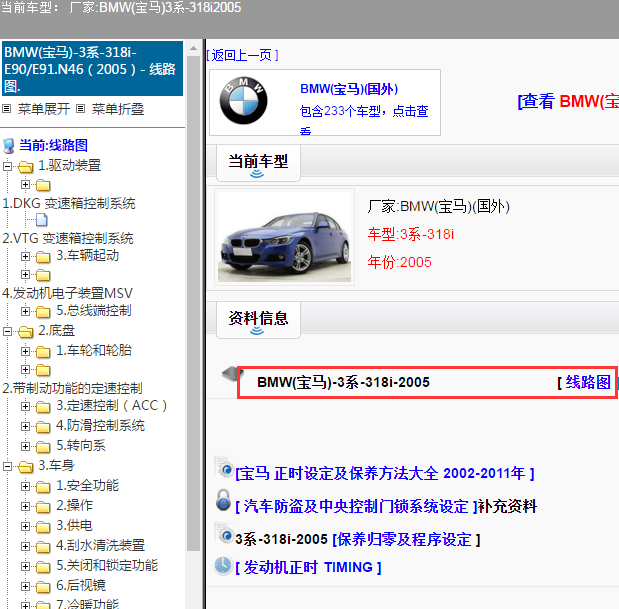Viewport: 619px width, 609px height.
Task: Click the 菜单折叠 list icon
Action: [81, 109]
